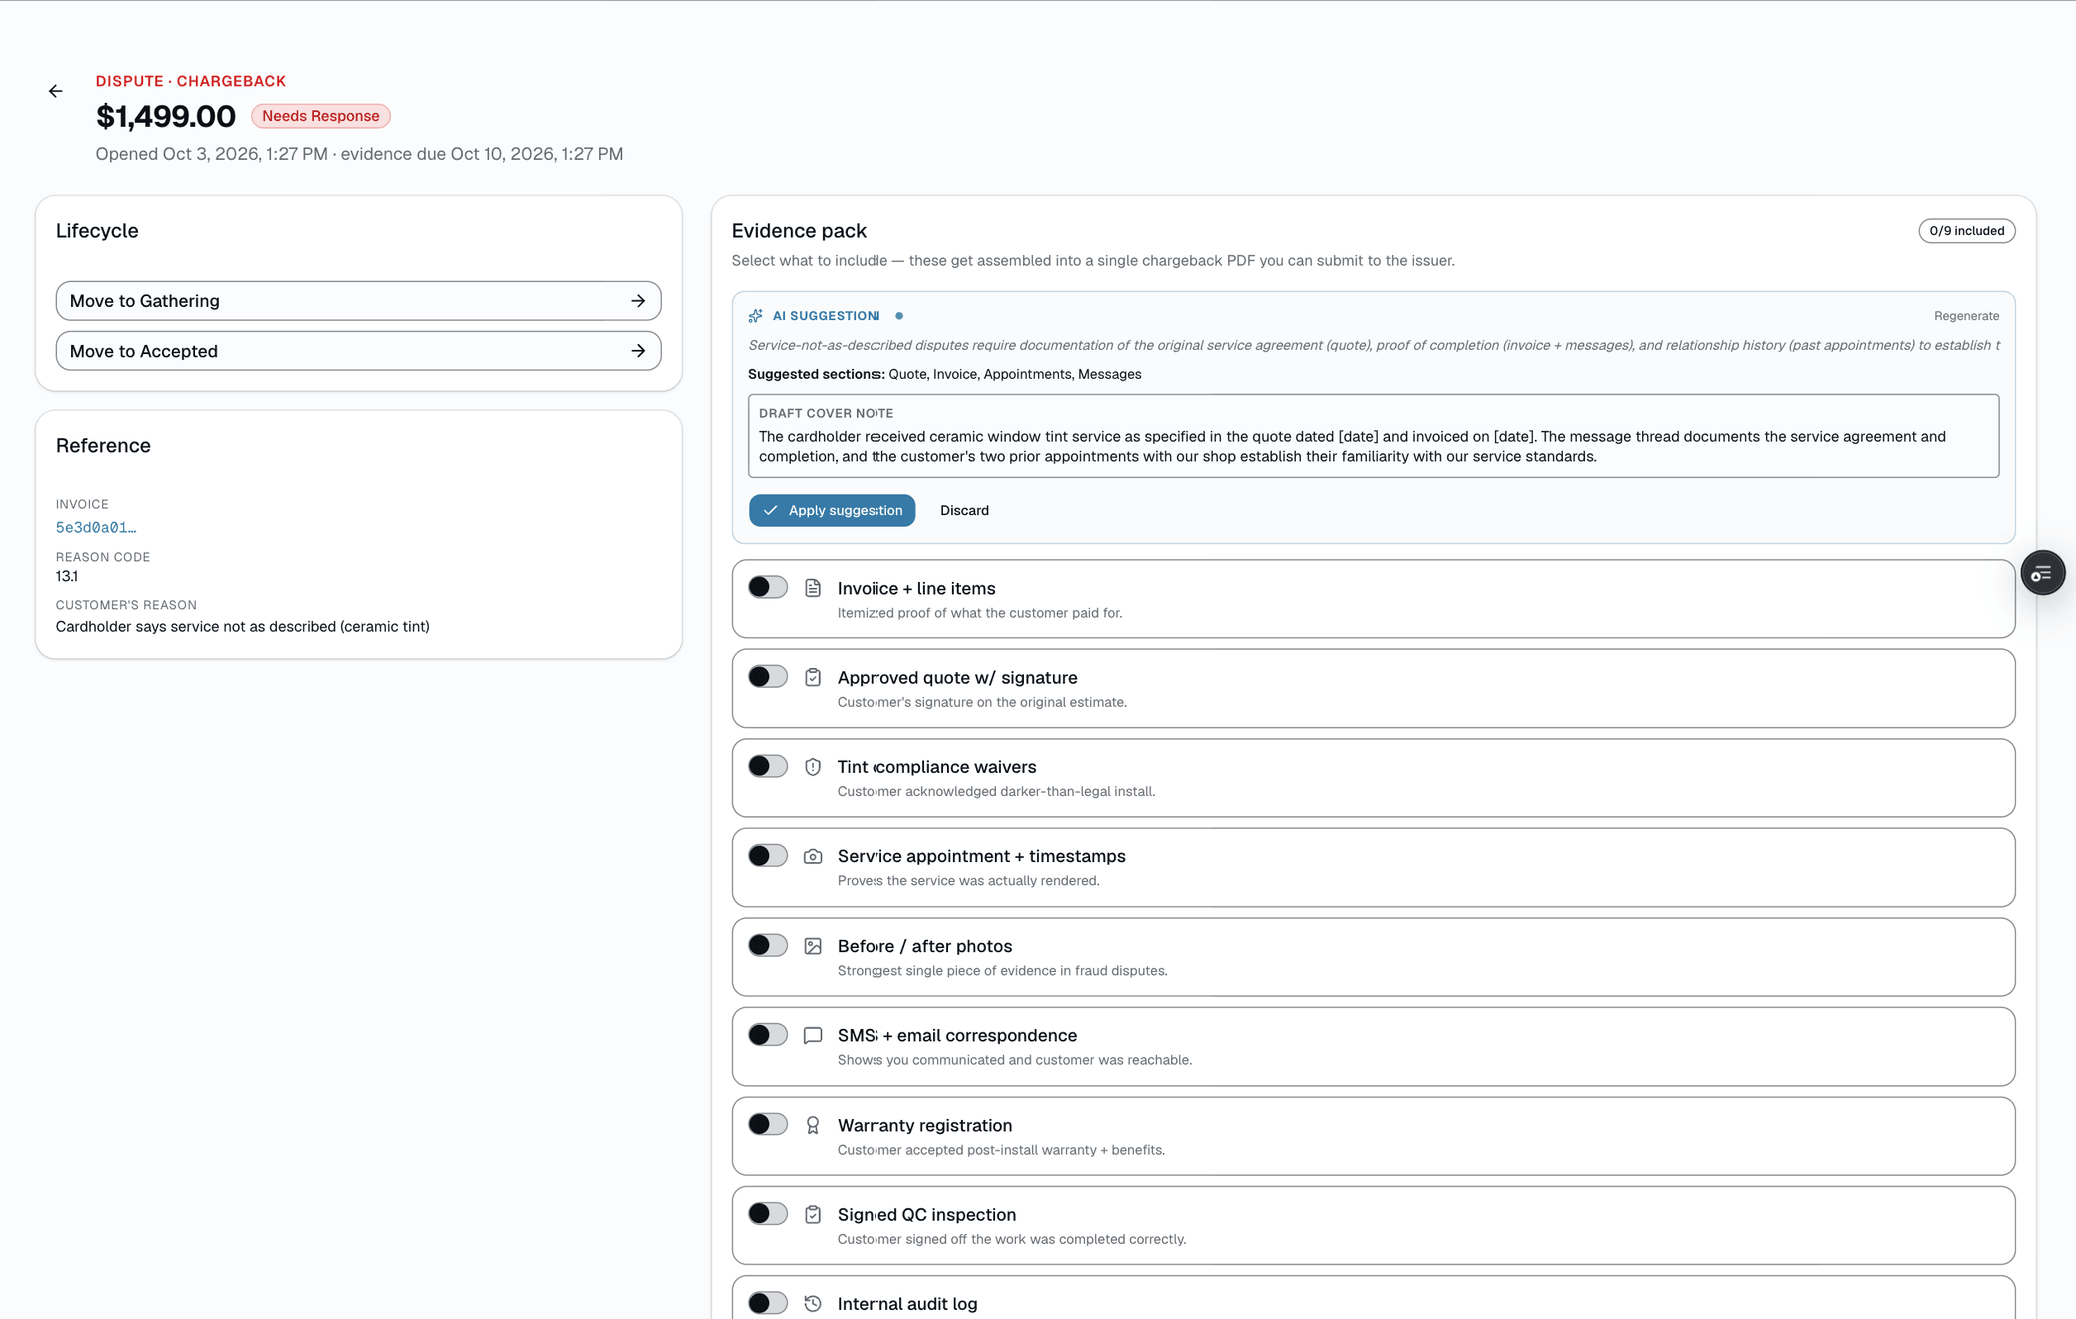Click the Opened Oct 3, 2026 date line

359,154
